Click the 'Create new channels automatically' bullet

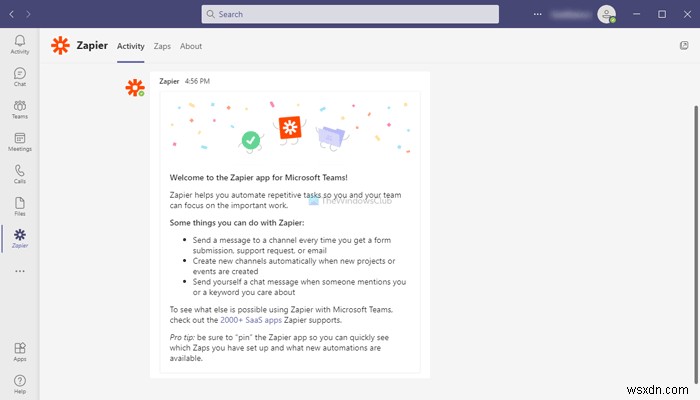coord(294,266)
